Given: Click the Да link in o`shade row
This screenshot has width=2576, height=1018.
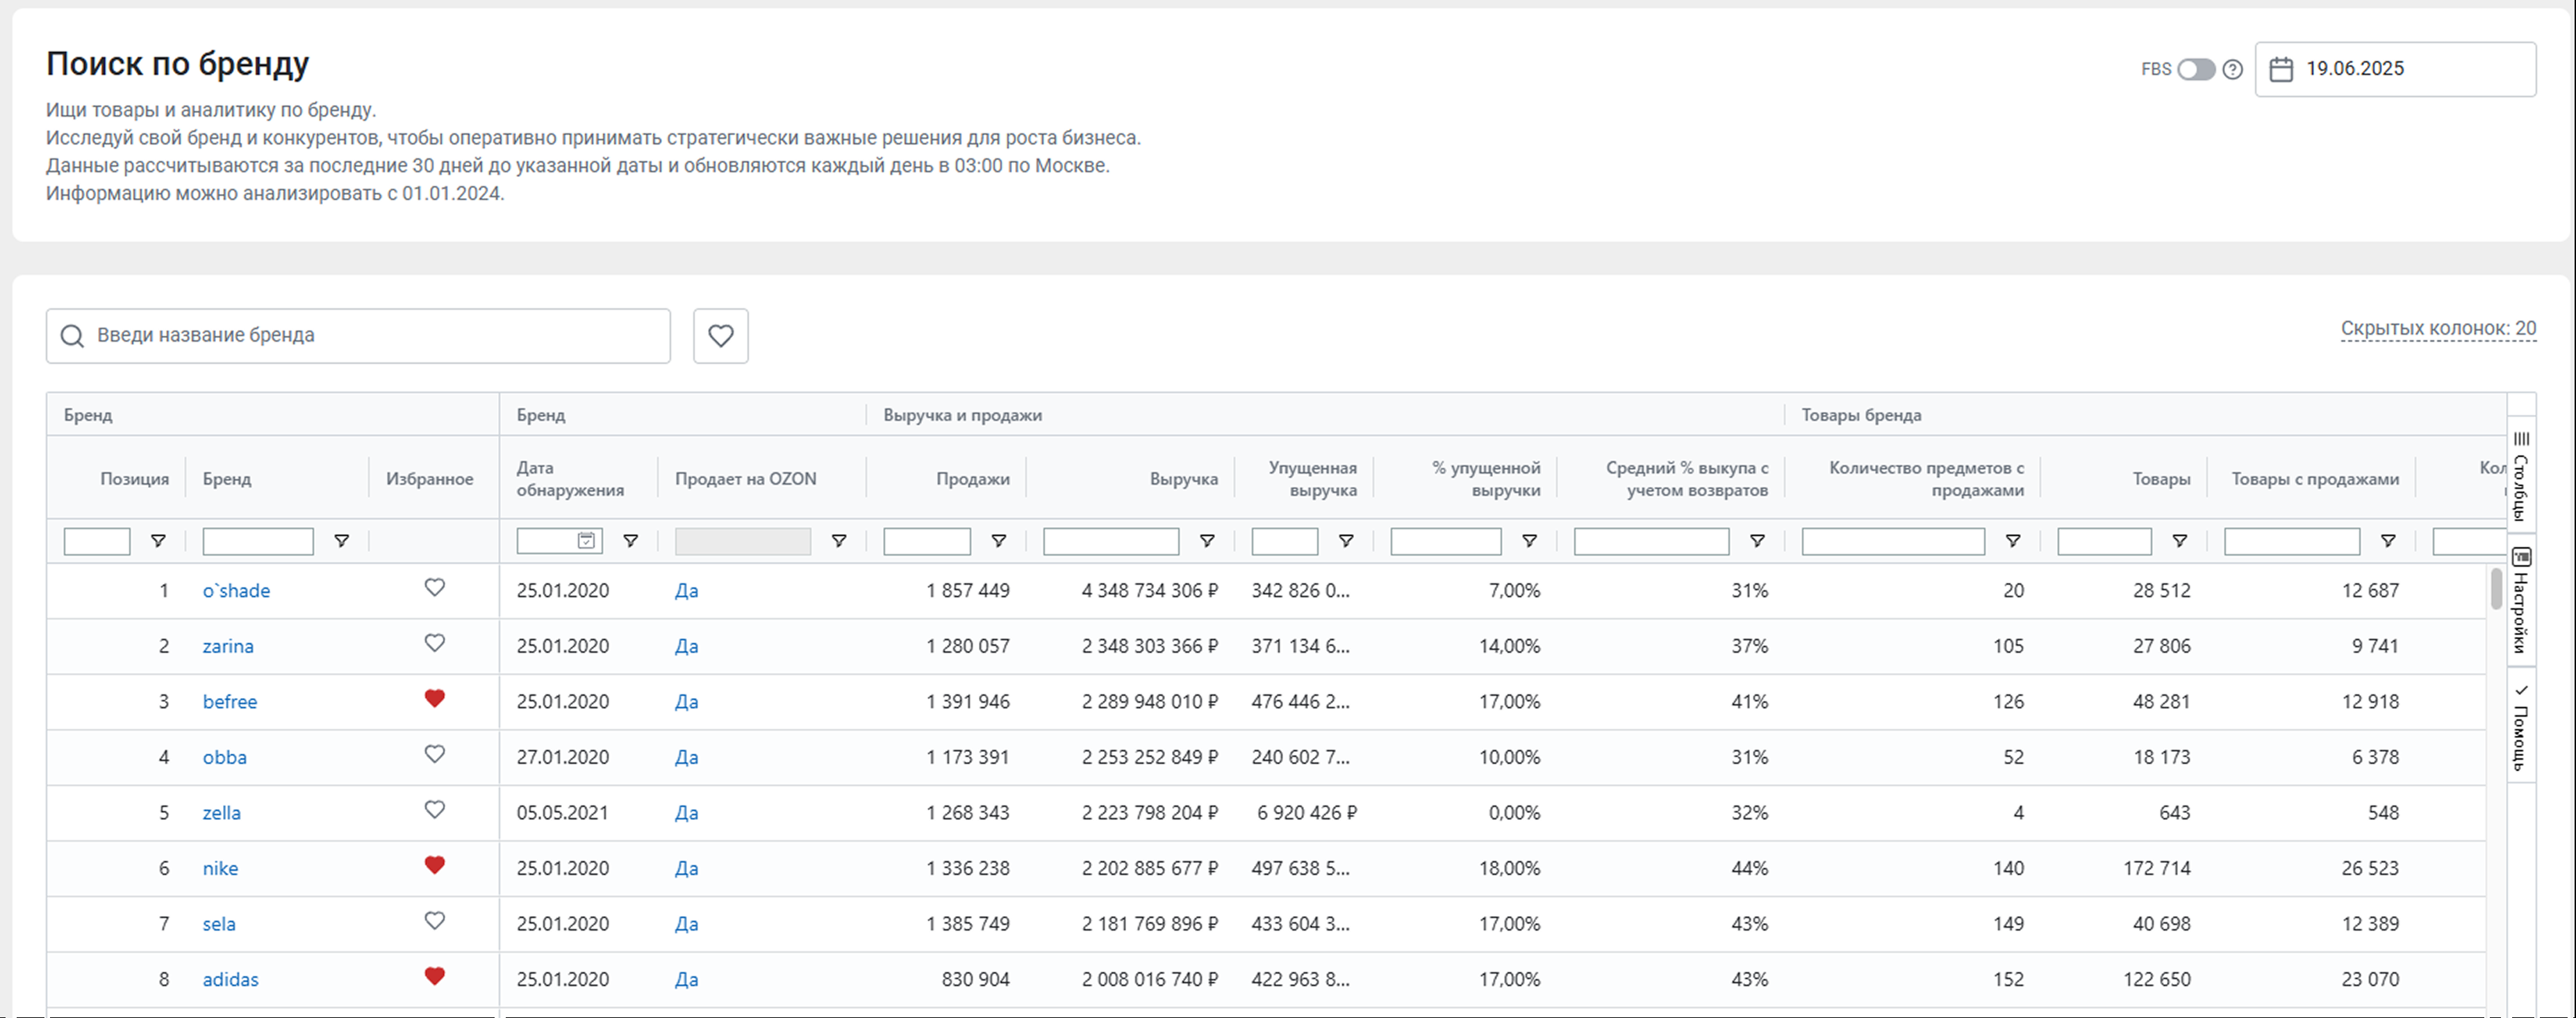Looking at the screenshot, I should coord(686,591).
